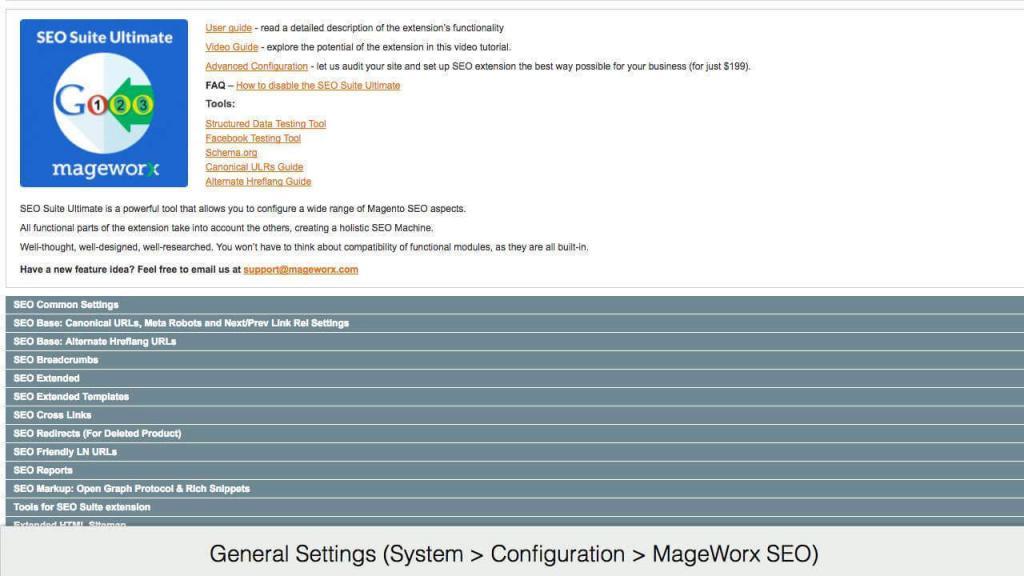Click the SEO Suite Ultimate logo image
Viewport: 1024px width, 576px height.
coord(103,103)
